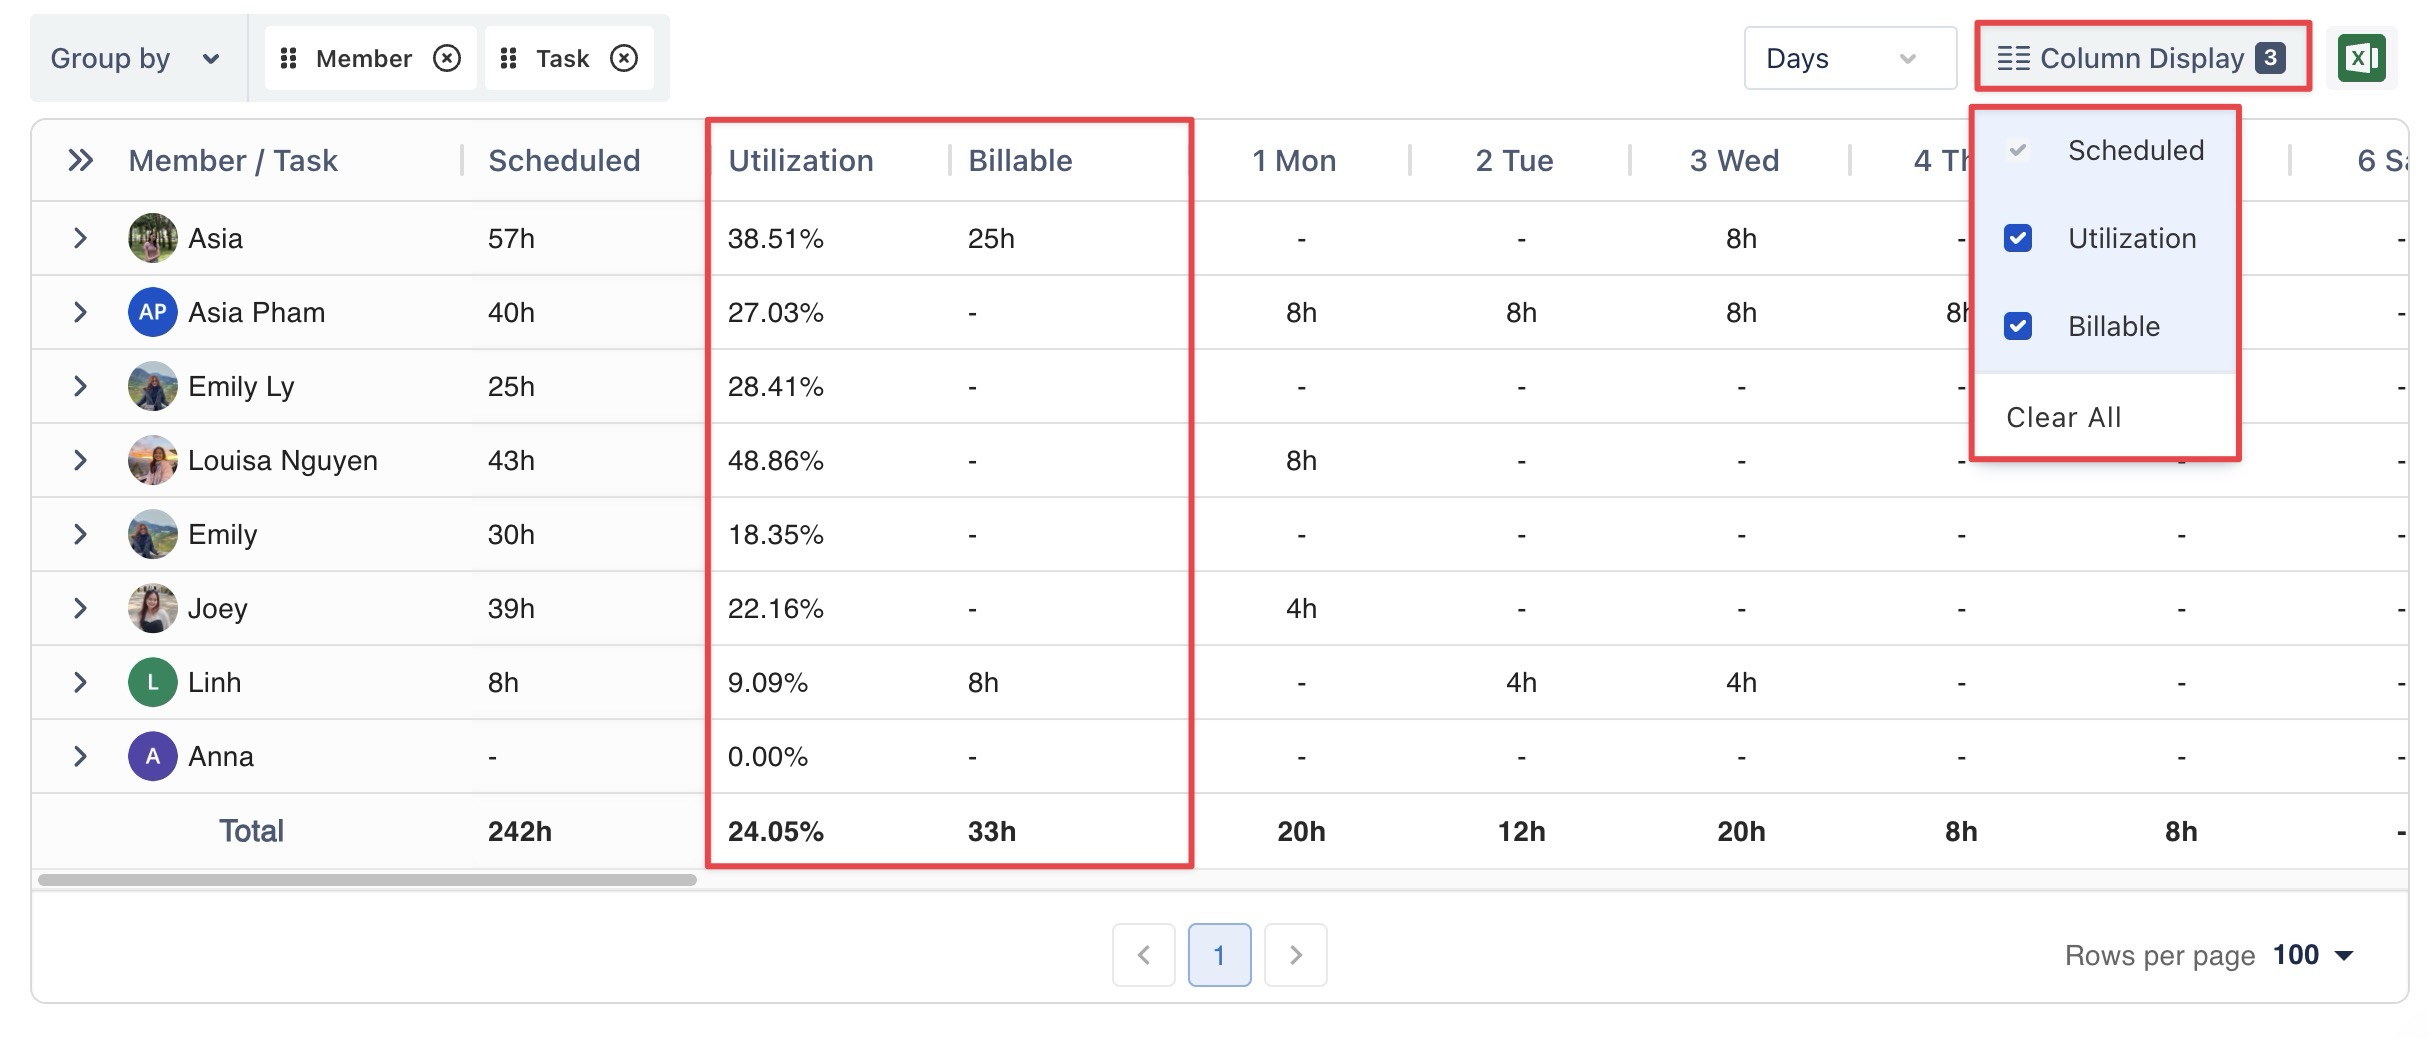Image resolution: width=2428 pixels, height=1038 pixels.
Task: Go to the next page
Action: coord(1295,955)
